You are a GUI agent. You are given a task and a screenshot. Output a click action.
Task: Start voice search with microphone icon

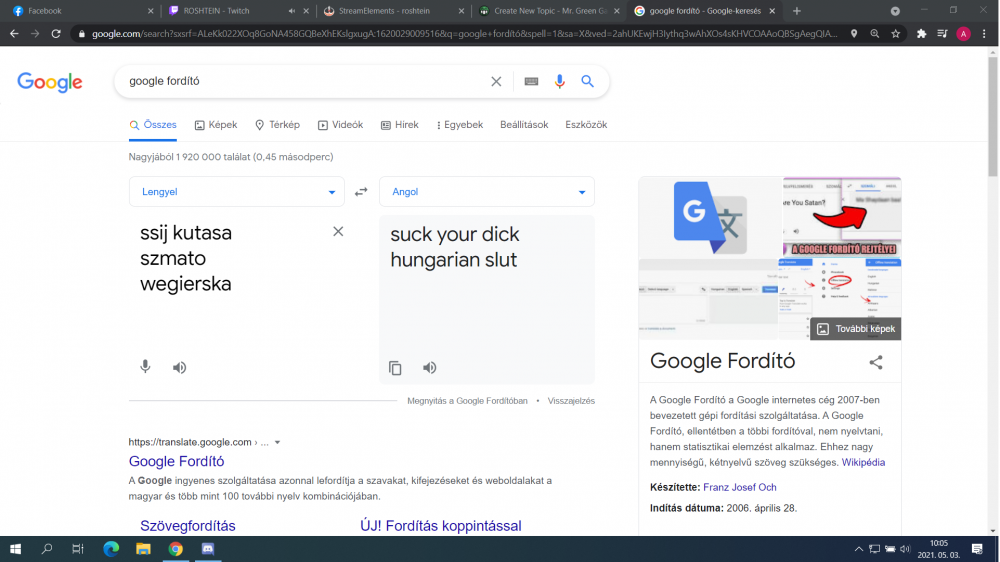point(560,82)
